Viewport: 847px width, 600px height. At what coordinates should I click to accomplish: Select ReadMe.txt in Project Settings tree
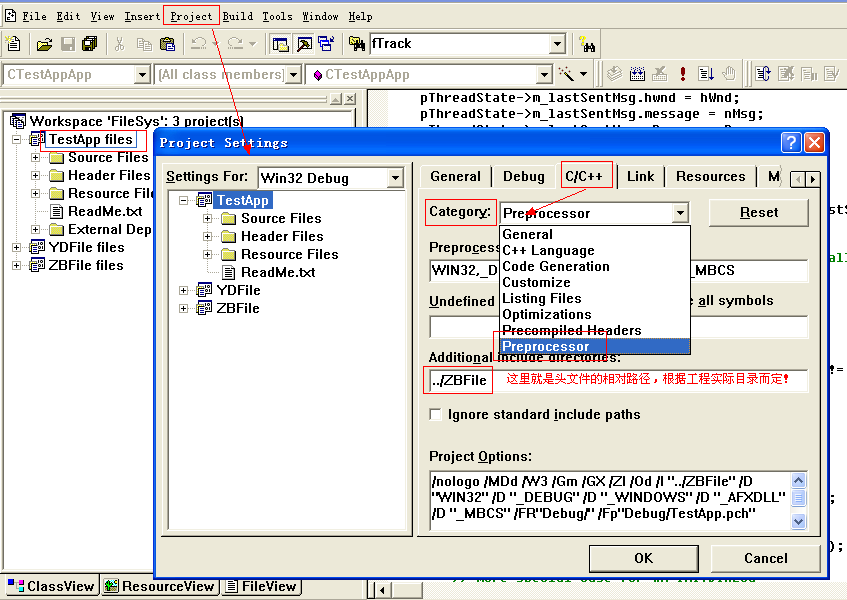278,272
